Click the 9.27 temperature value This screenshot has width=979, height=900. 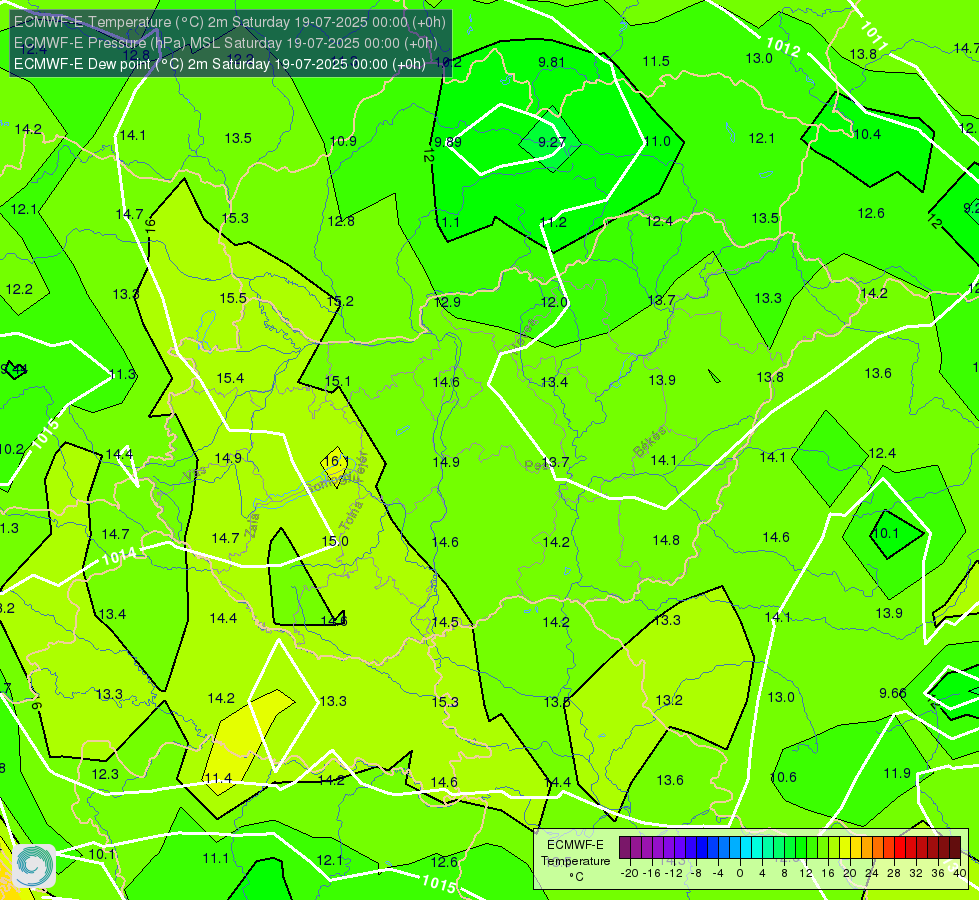click(552, 142)
